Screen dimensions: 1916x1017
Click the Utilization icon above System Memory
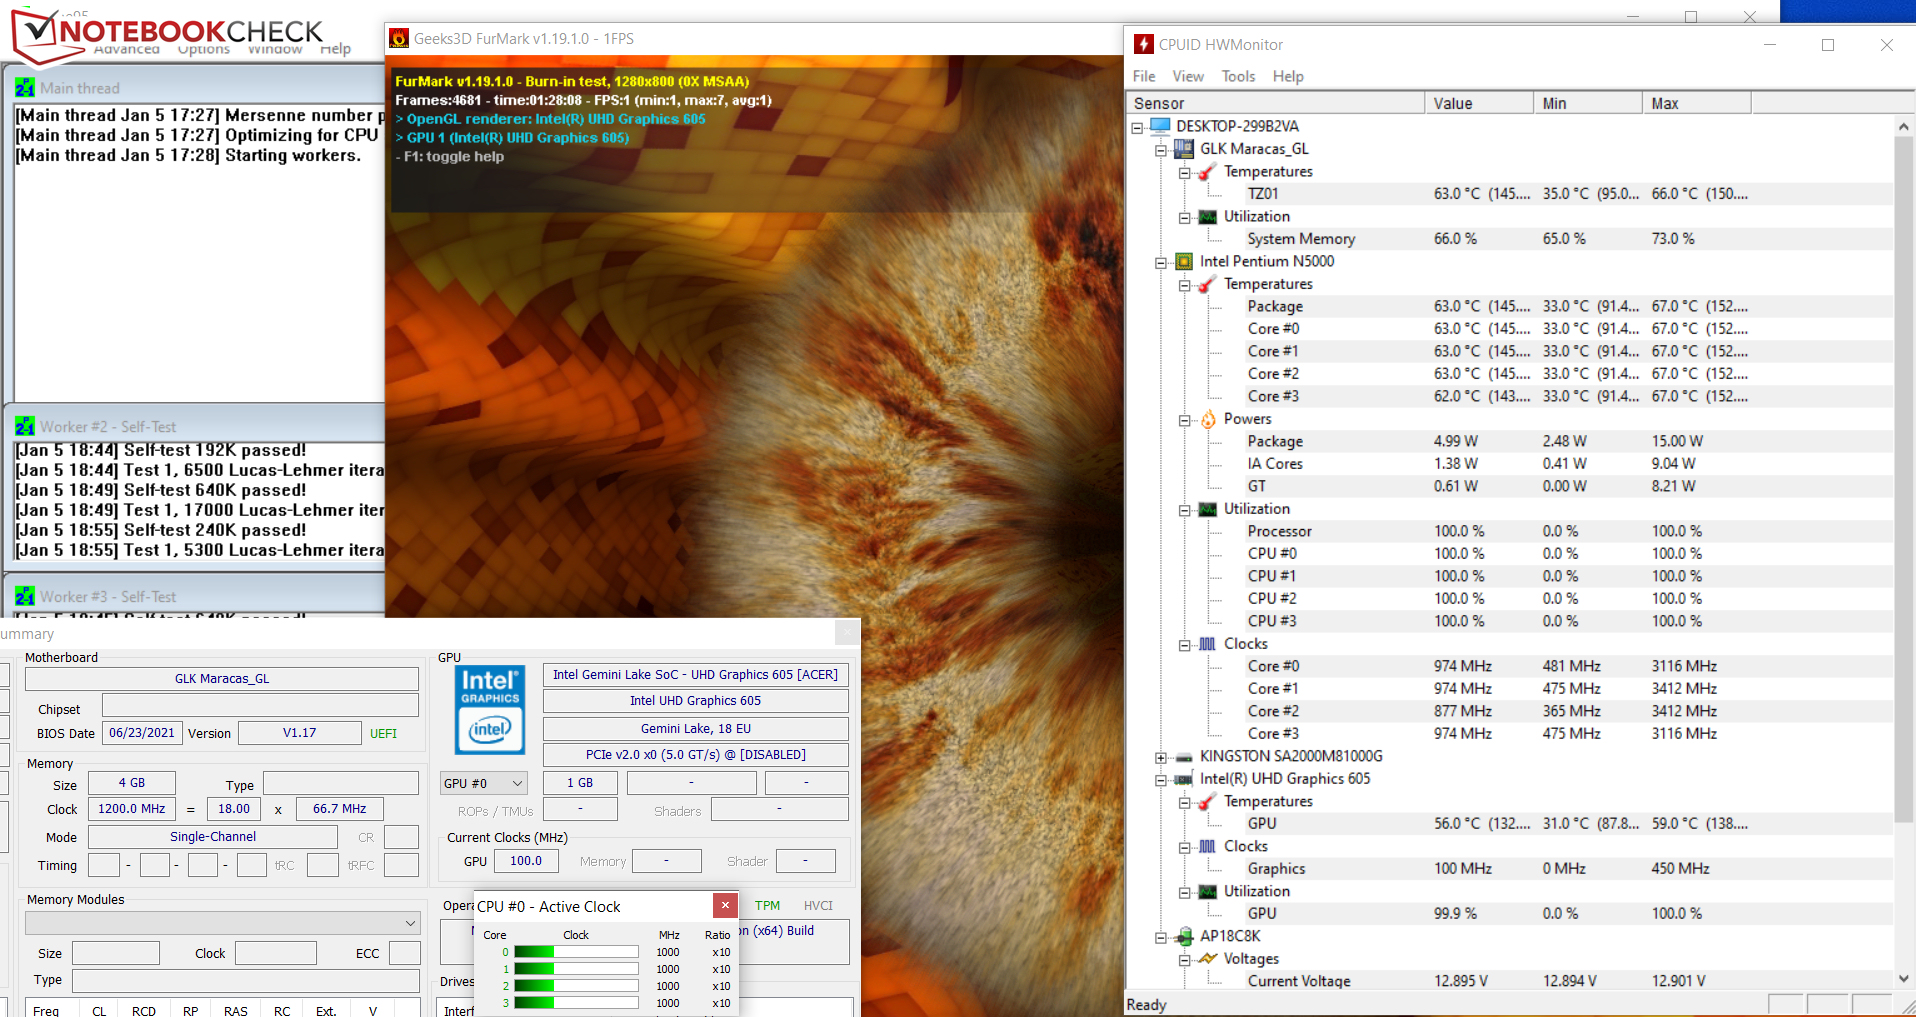click(1208, 217)
